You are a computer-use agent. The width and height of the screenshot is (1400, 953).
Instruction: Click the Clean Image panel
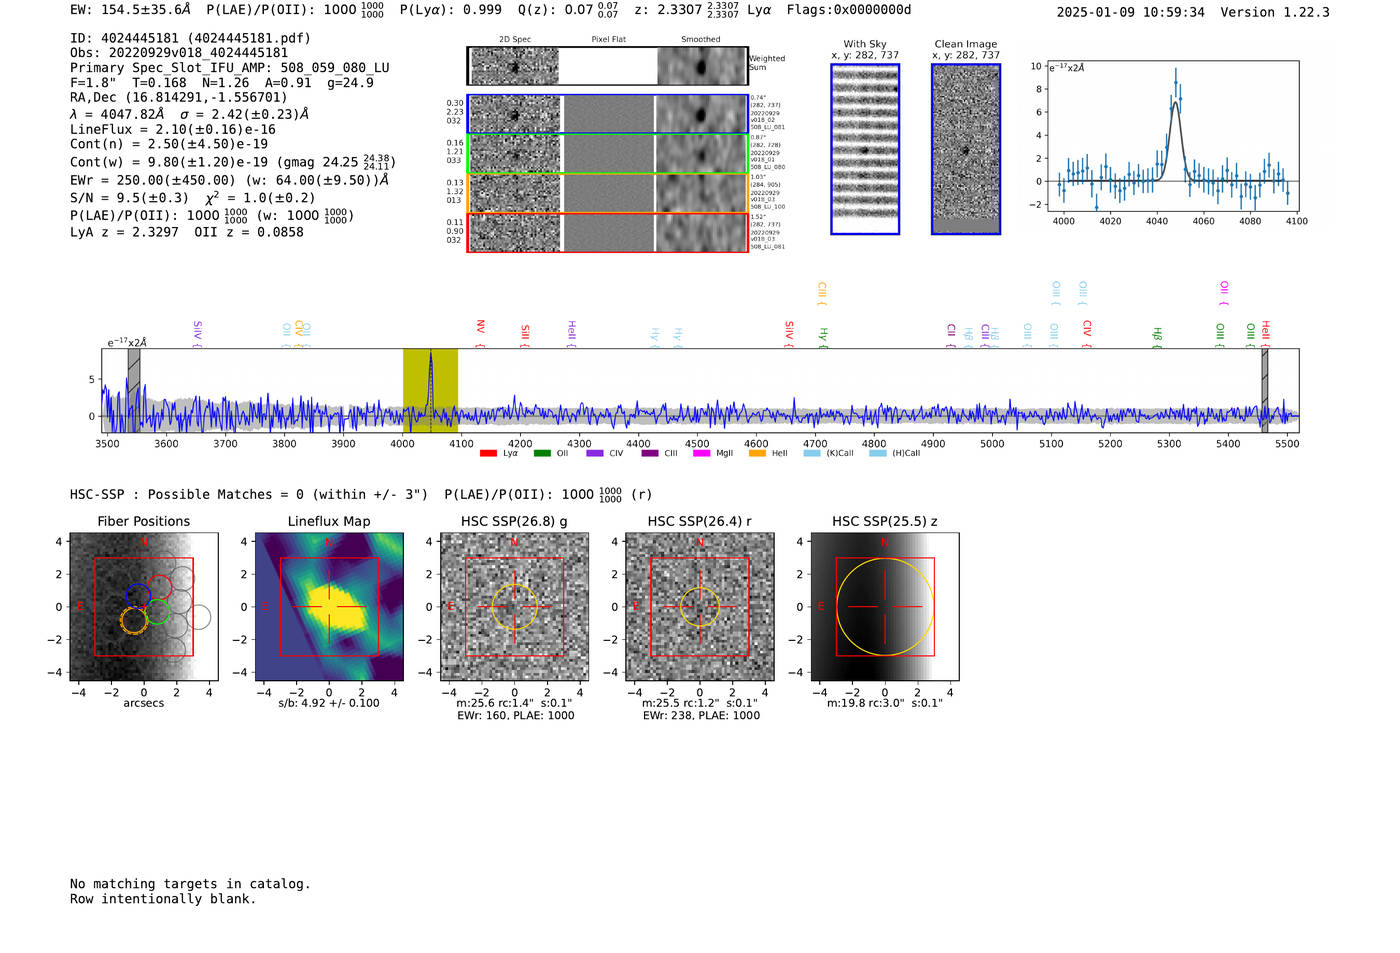click(966, 149)
